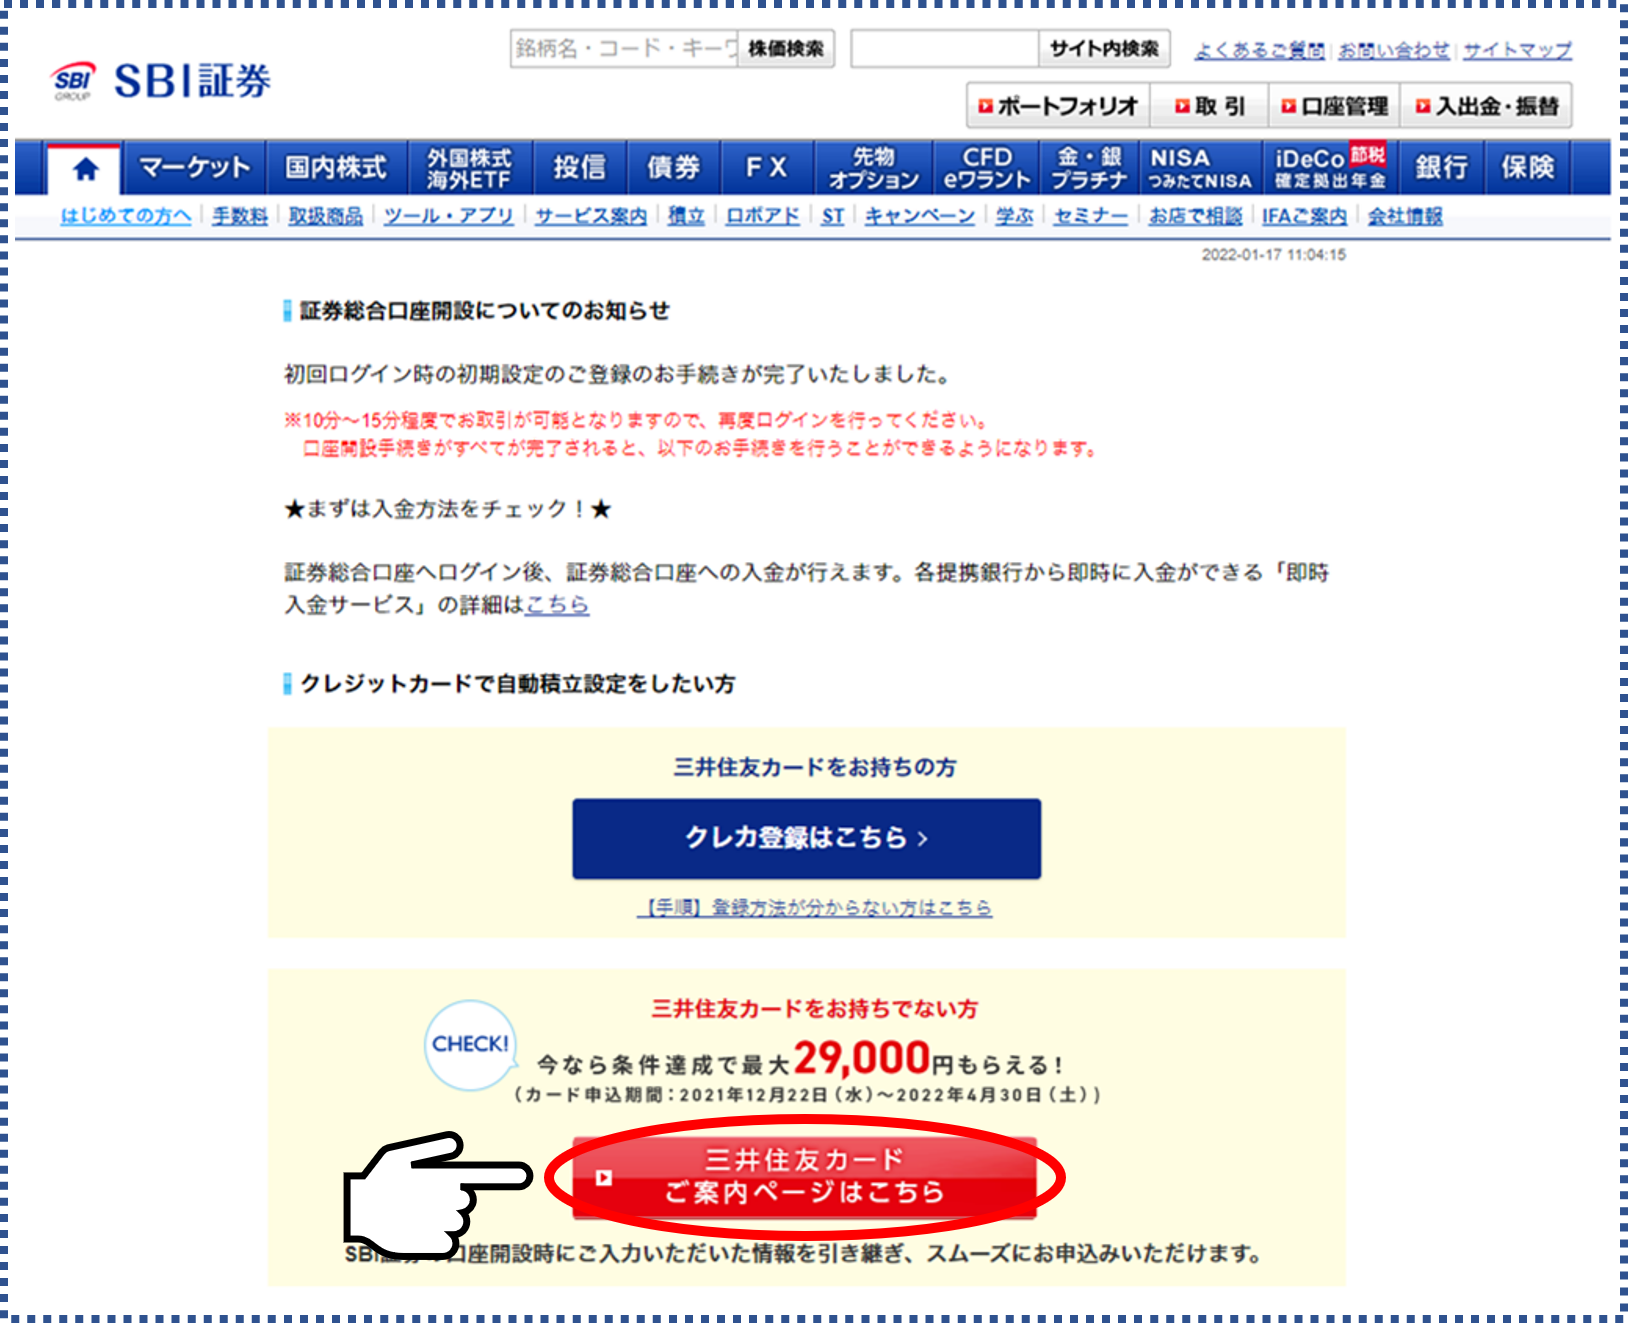1628x1323 pixels.
Task: Click the CHECK! badge
Action: click(470, 1044)
